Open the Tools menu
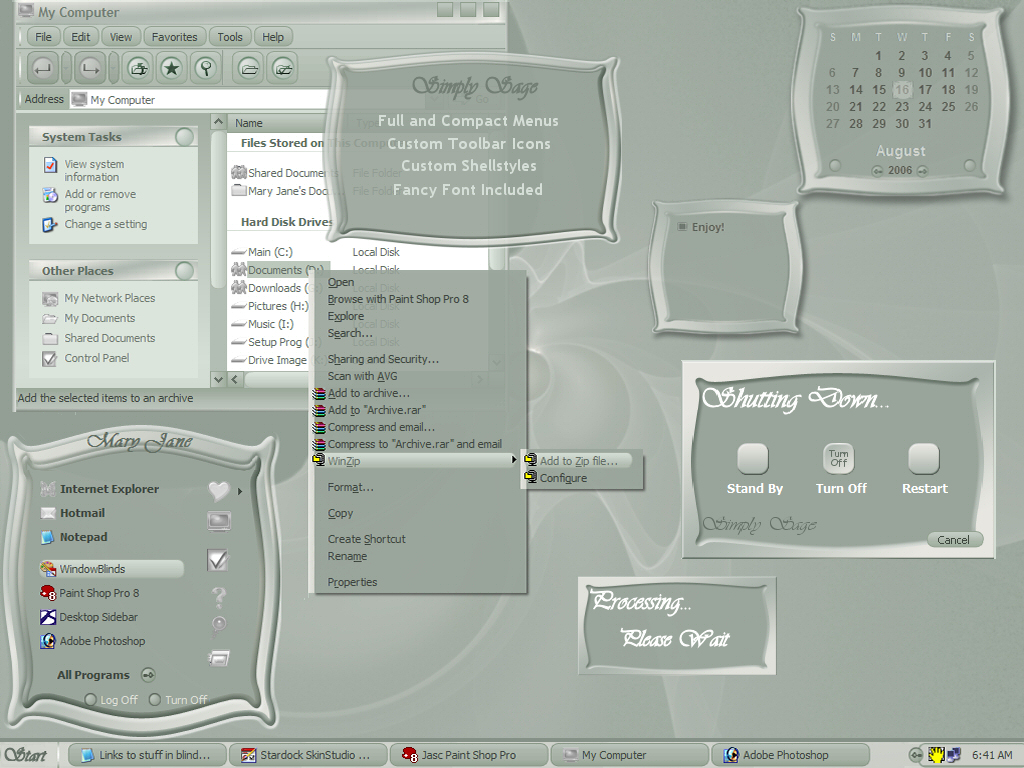 pyautogui.click(x=230, y=37)
